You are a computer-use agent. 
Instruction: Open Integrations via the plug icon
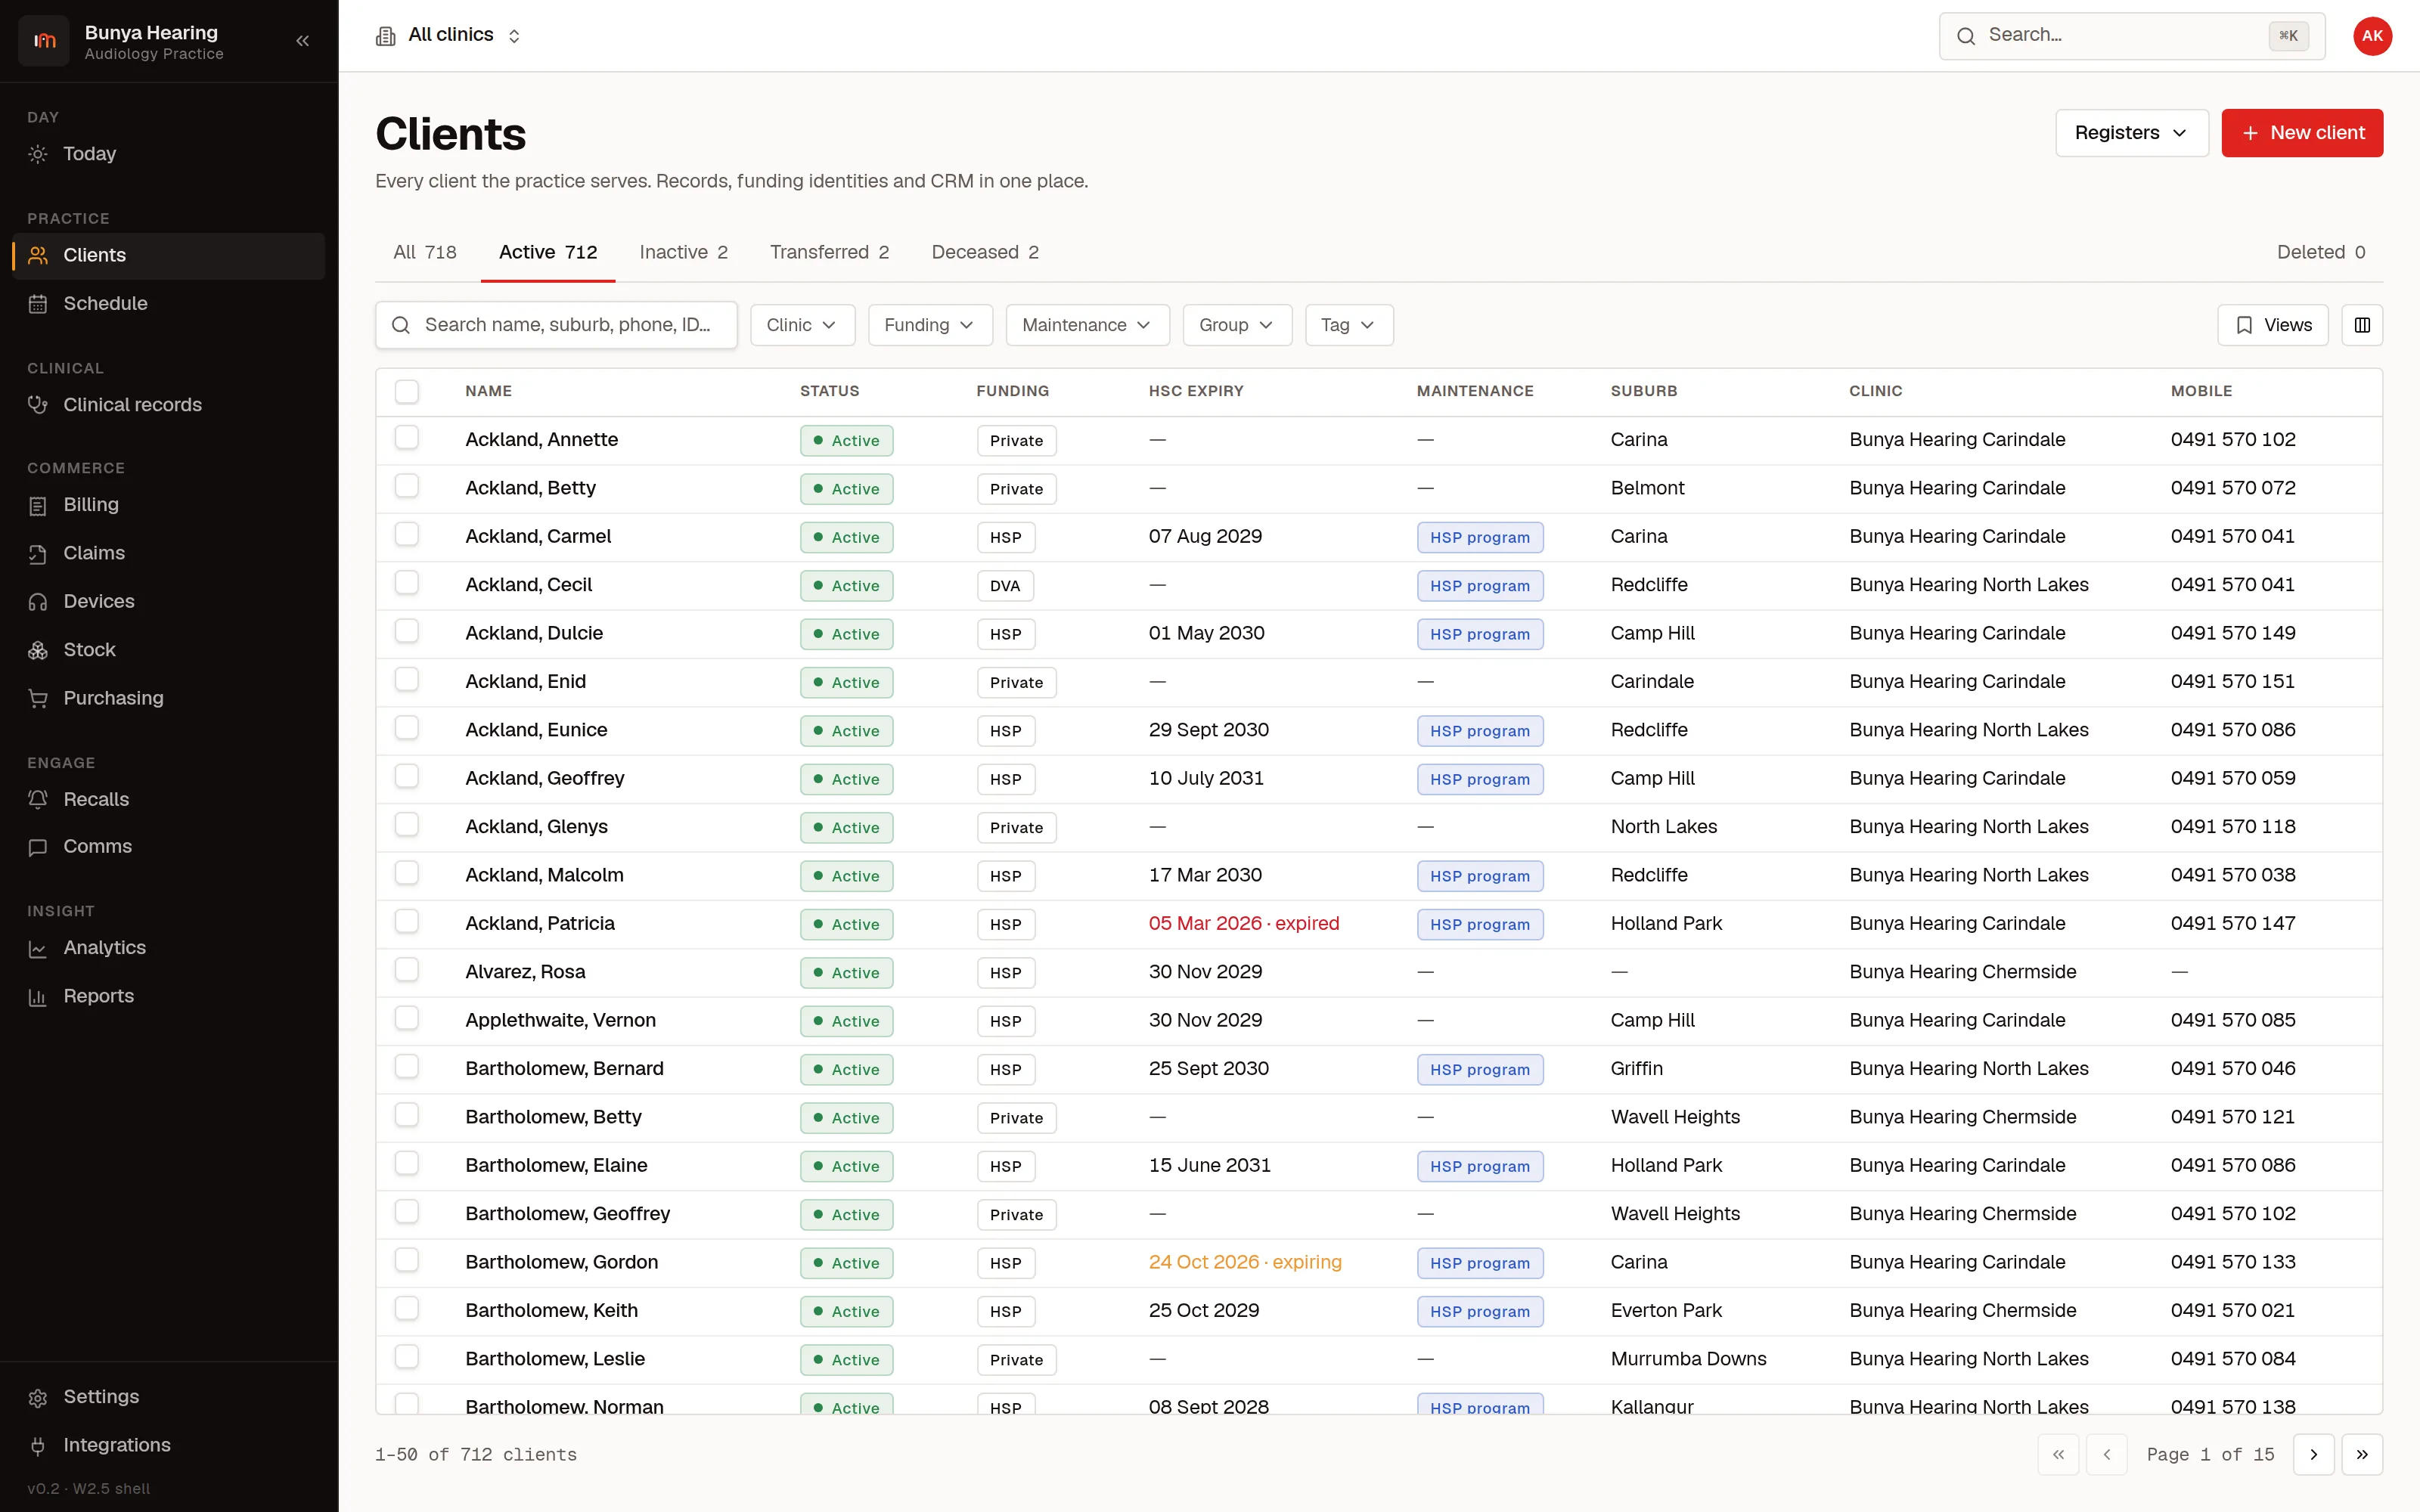pos(38,1445)
